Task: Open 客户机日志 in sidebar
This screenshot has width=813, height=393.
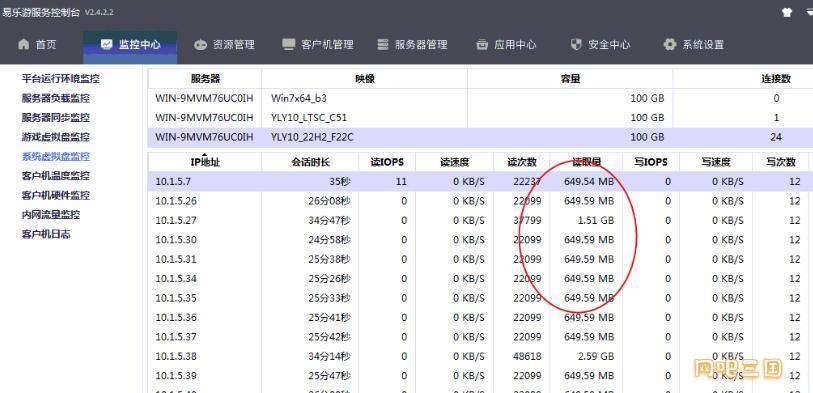Action: click(46, 234)
